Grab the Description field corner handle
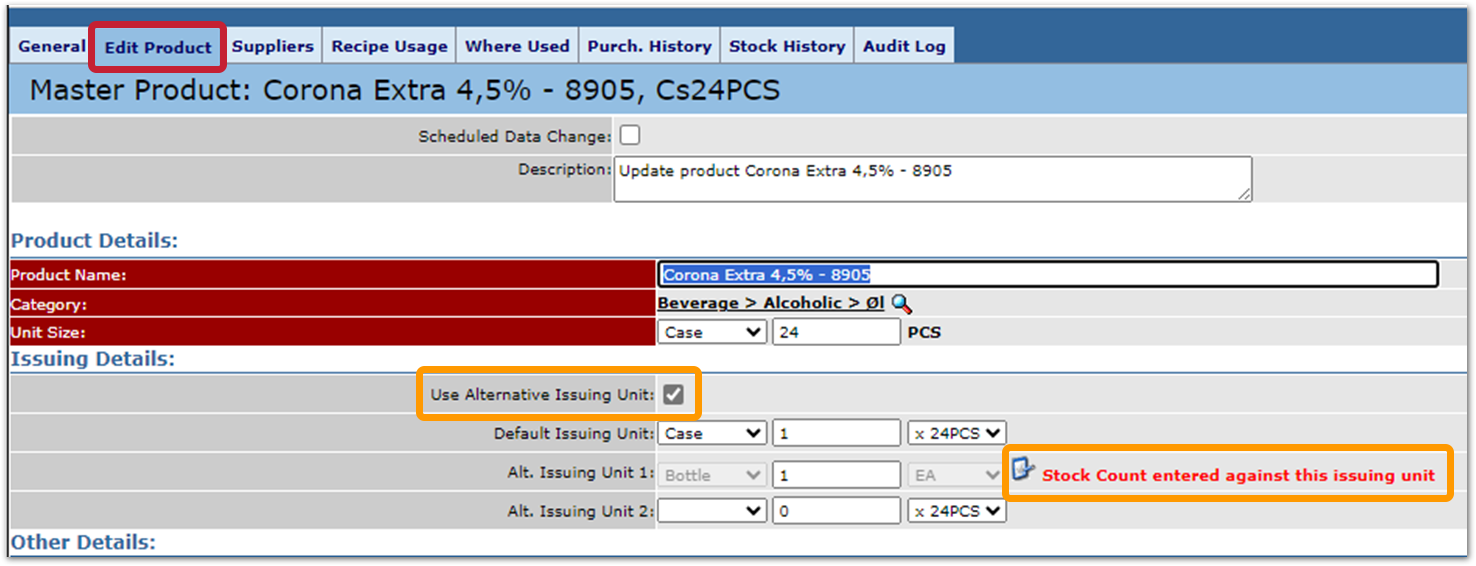 point(1245,195)
